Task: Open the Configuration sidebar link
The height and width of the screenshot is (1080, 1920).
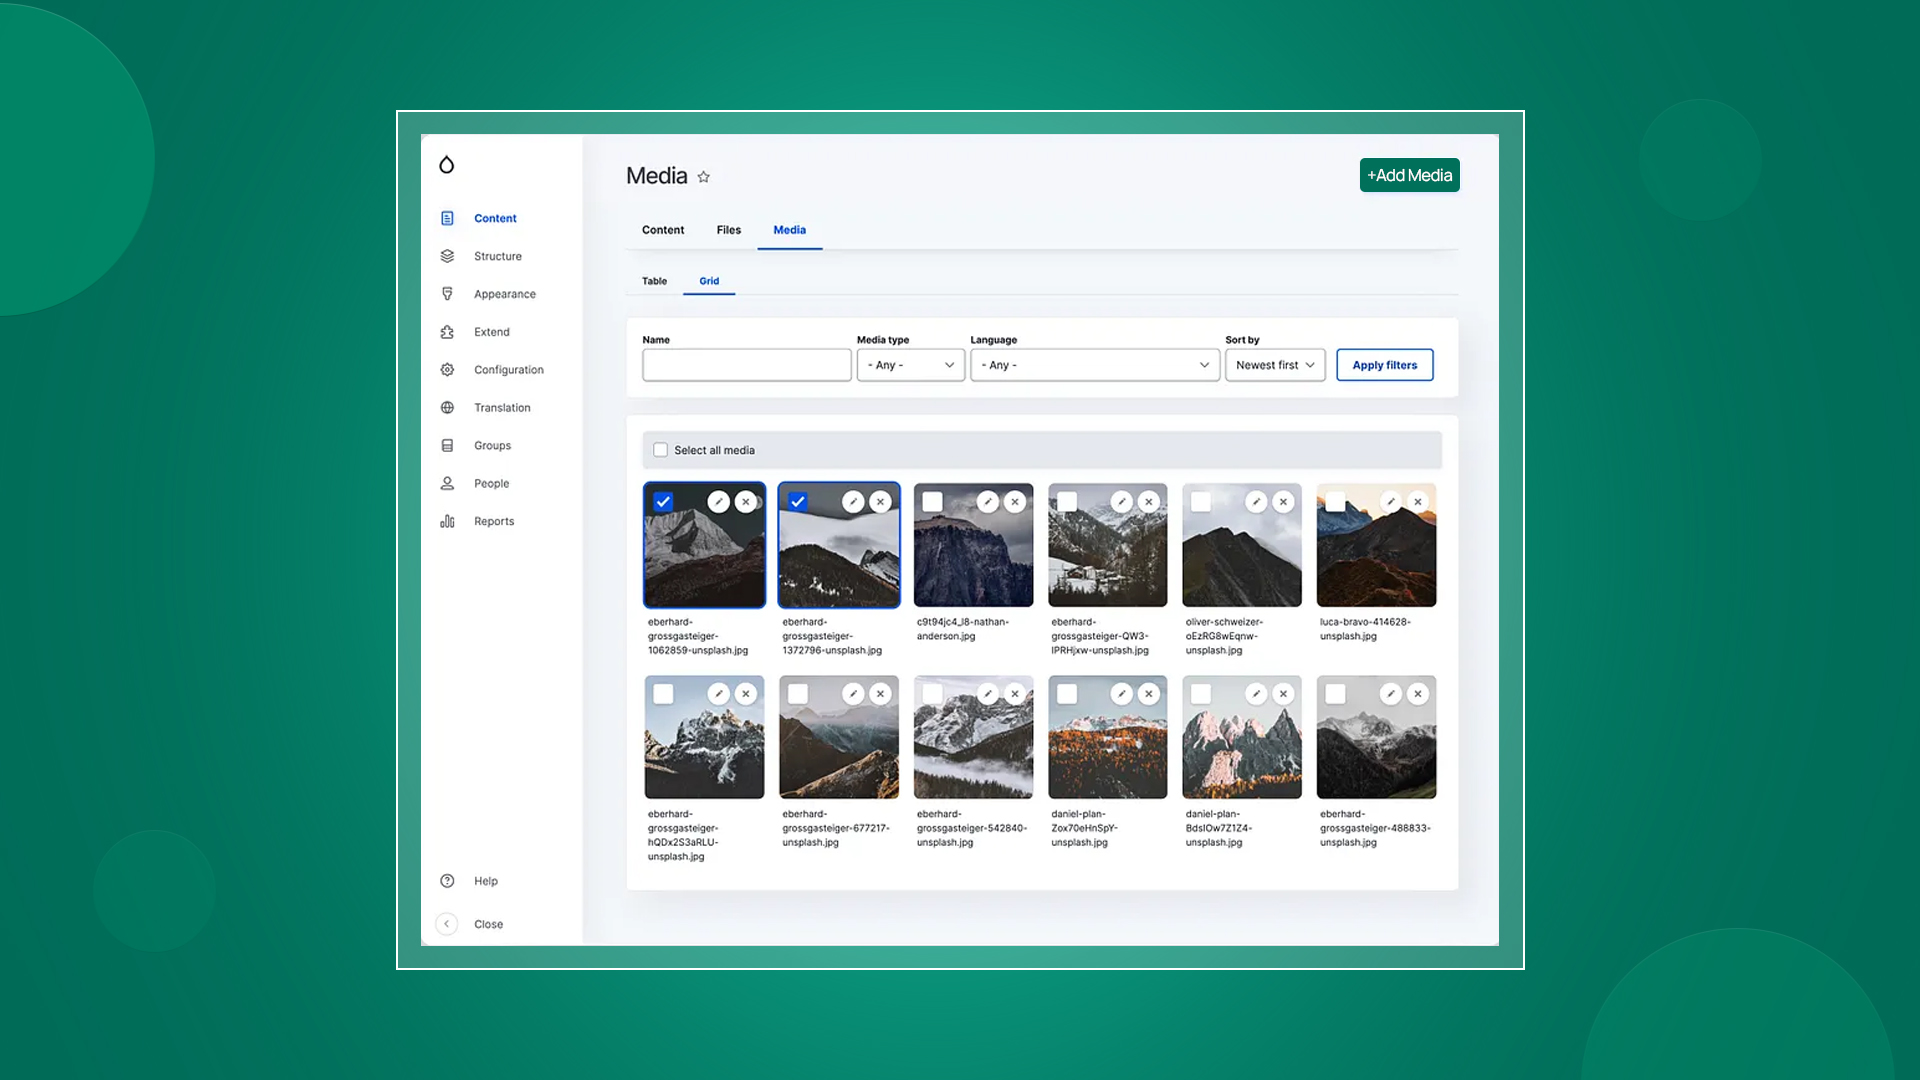Action: pyautogui.click(x=509, y=370)
